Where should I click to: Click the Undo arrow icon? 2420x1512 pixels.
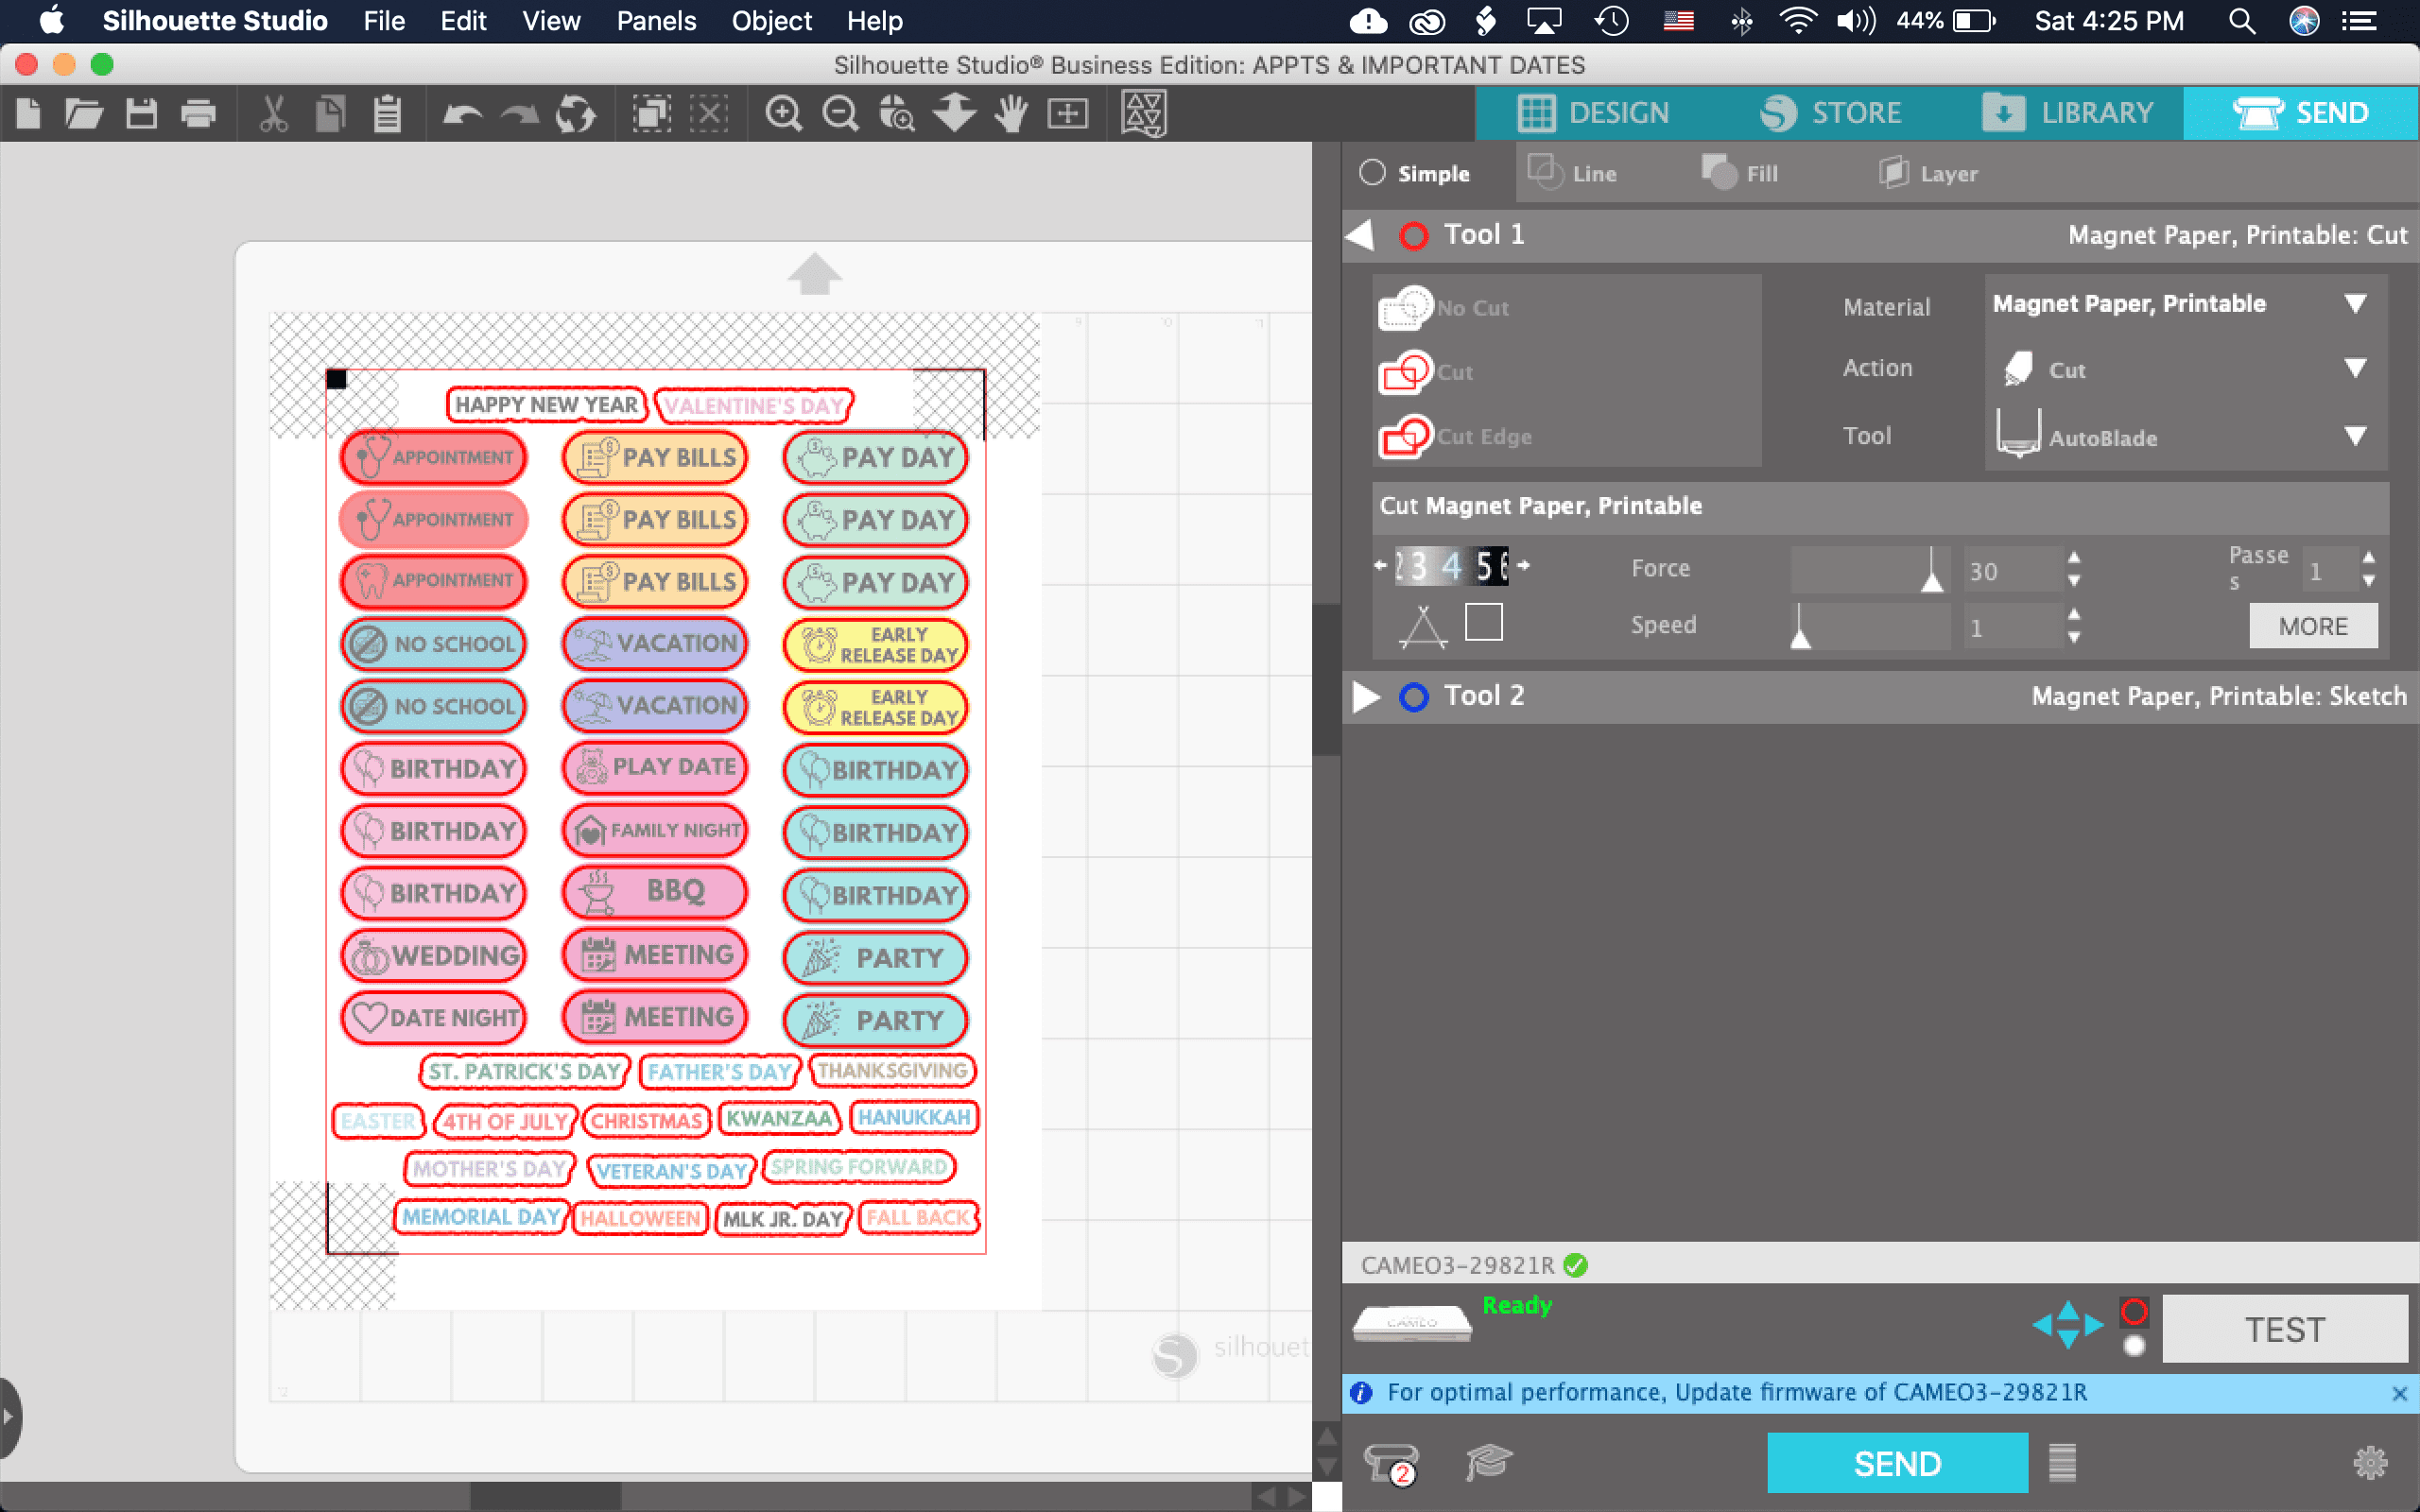(x=461, y=113)
